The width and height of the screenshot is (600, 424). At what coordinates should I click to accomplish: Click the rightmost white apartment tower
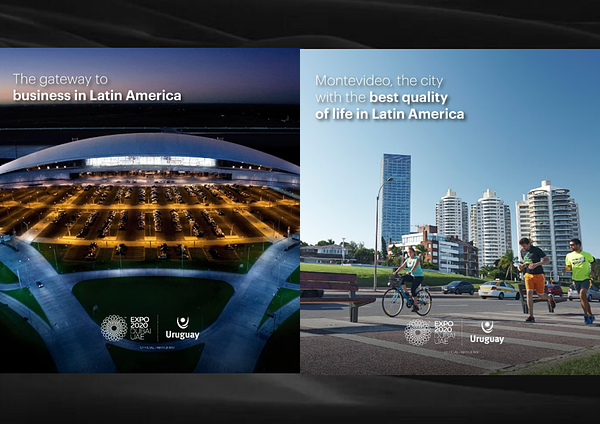coord(548,225)
